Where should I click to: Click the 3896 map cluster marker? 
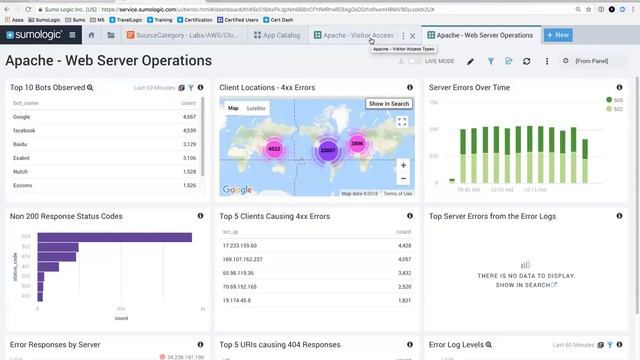pyautogui.click(x=358, y=144)
